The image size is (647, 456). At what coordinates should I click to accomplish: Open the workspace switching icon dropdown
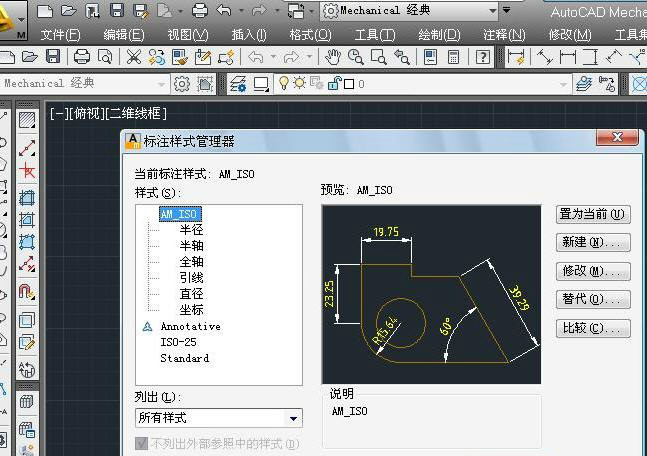pos(312,11)
